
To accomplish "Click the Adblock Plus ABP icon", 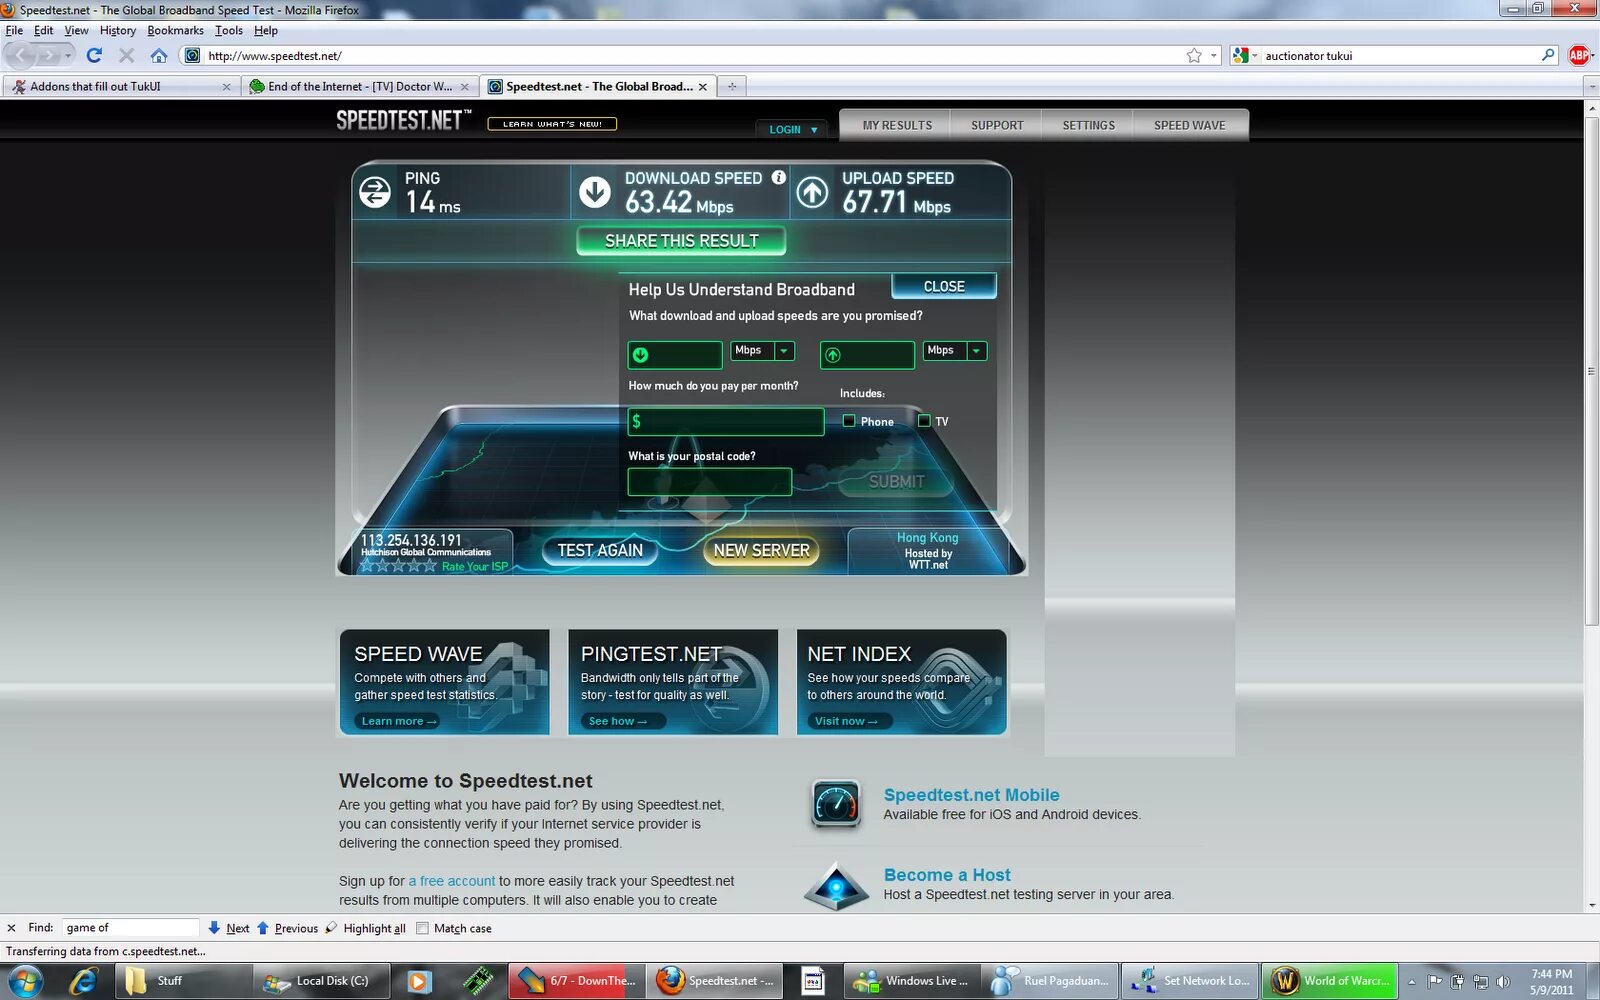I will point(1579,56).
